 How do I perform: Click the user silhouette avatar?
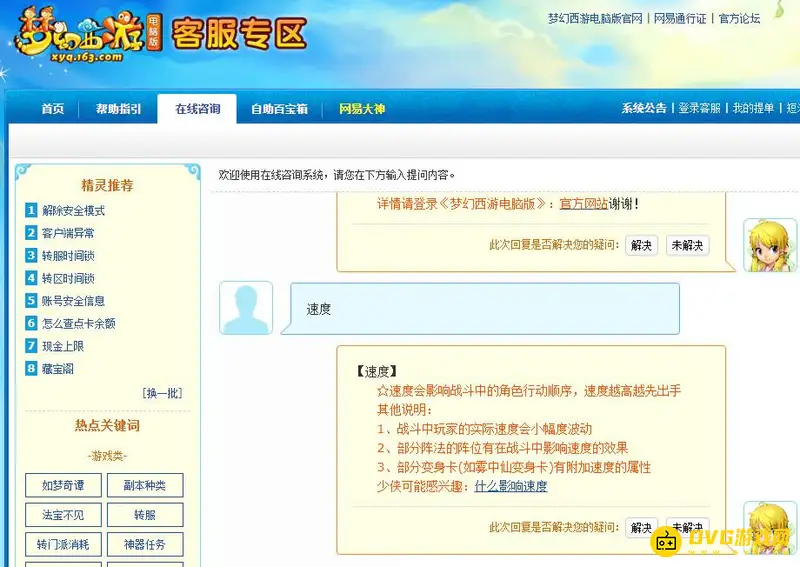246,308
